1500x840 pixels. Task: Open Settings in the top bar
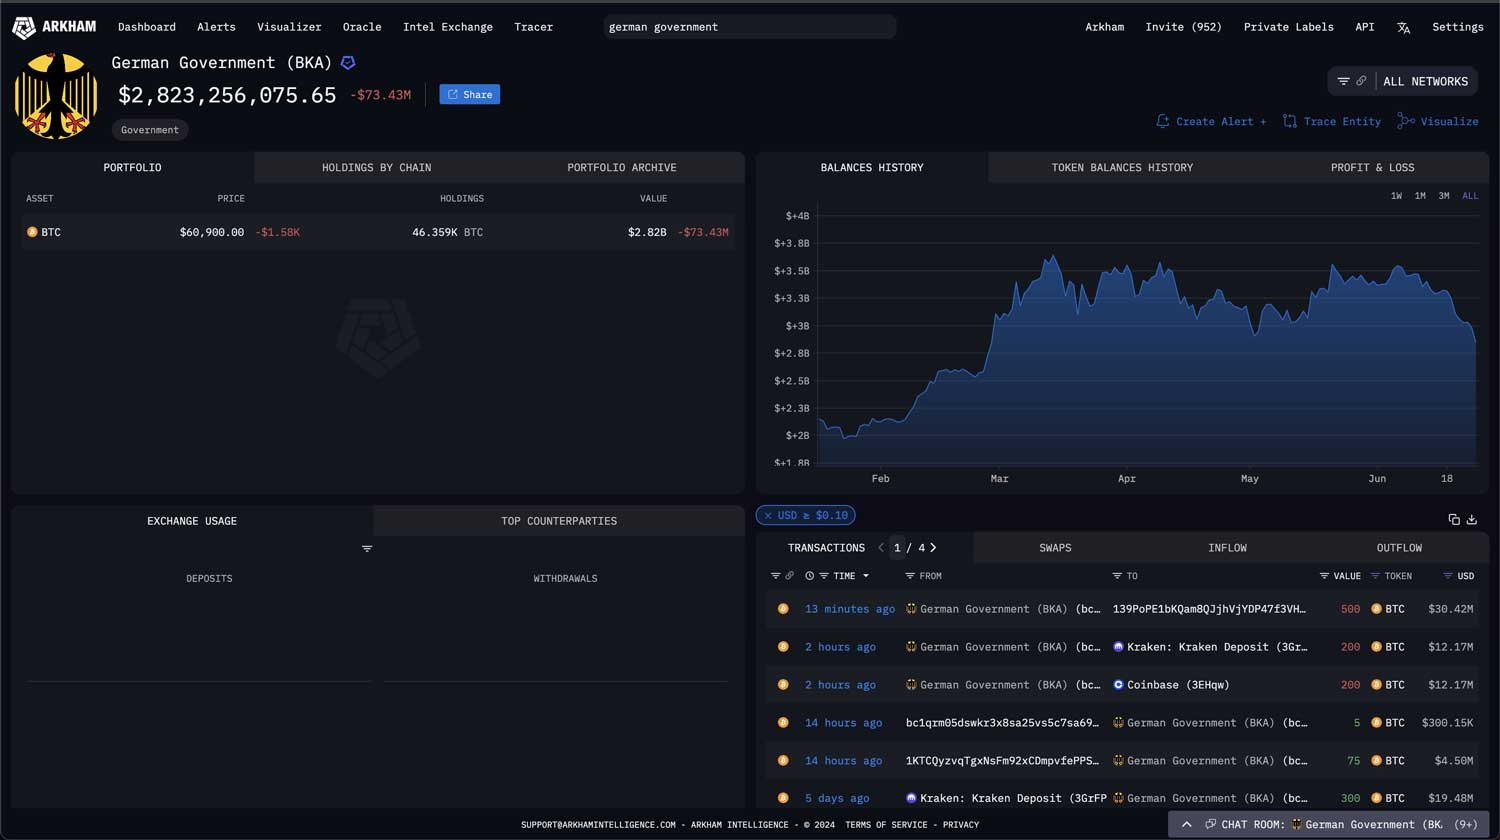pos(1458,27)
